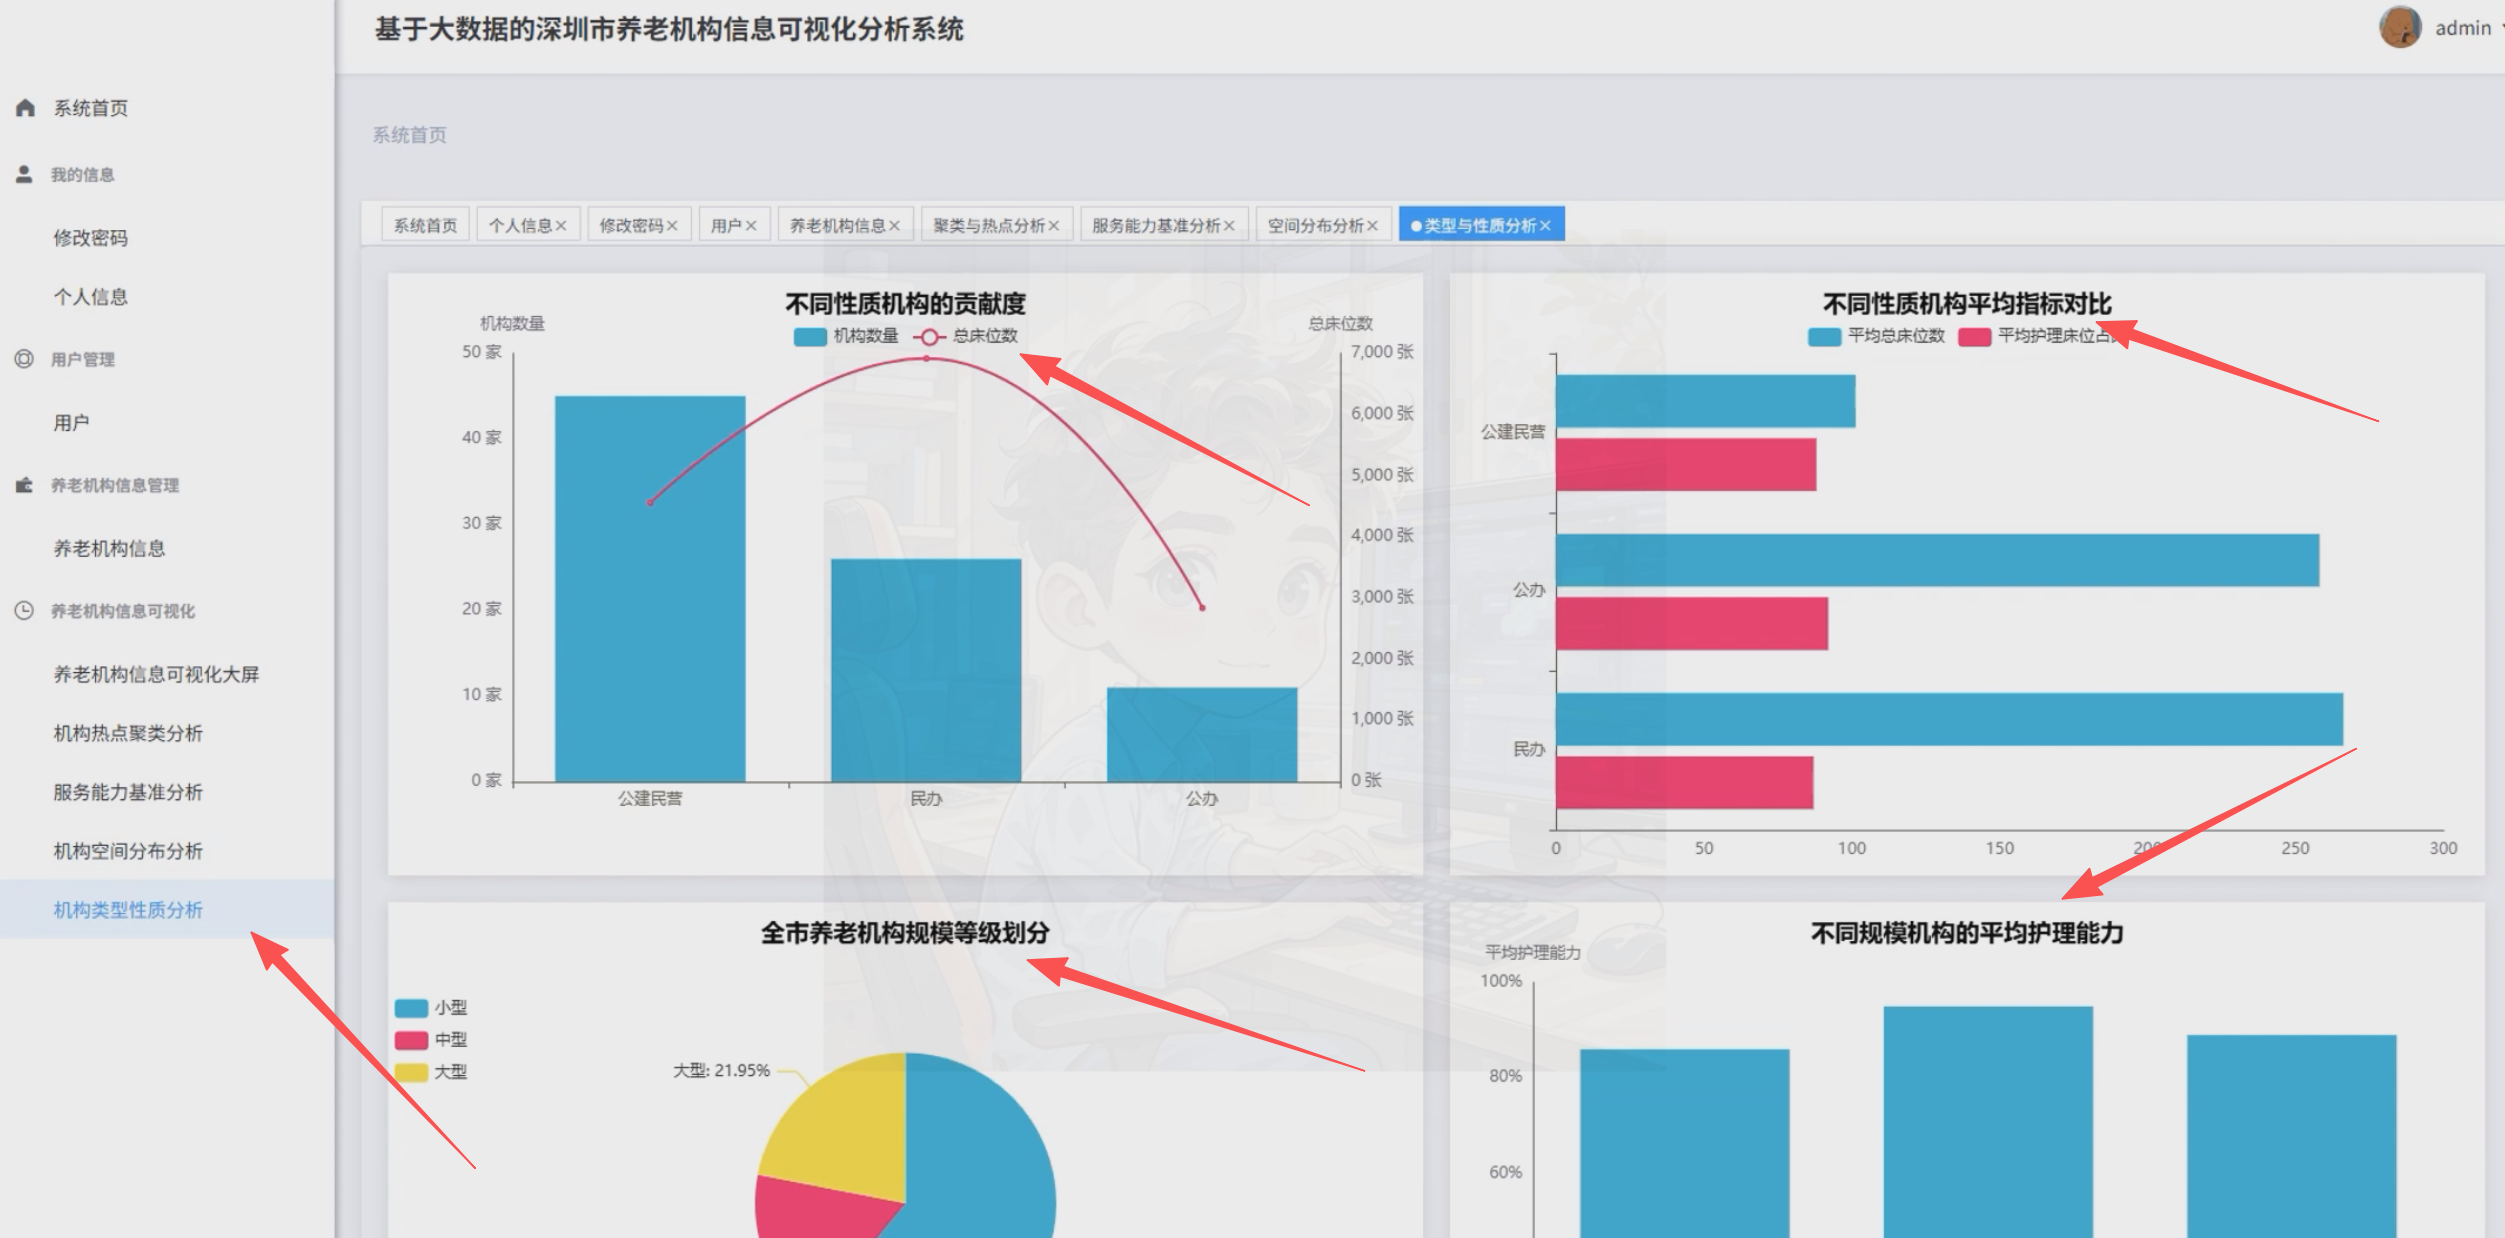Click the clock icon beside 养老机构信息可视化
The width and height of the screenshot is (2505, 1238).
tap(24, 610)
